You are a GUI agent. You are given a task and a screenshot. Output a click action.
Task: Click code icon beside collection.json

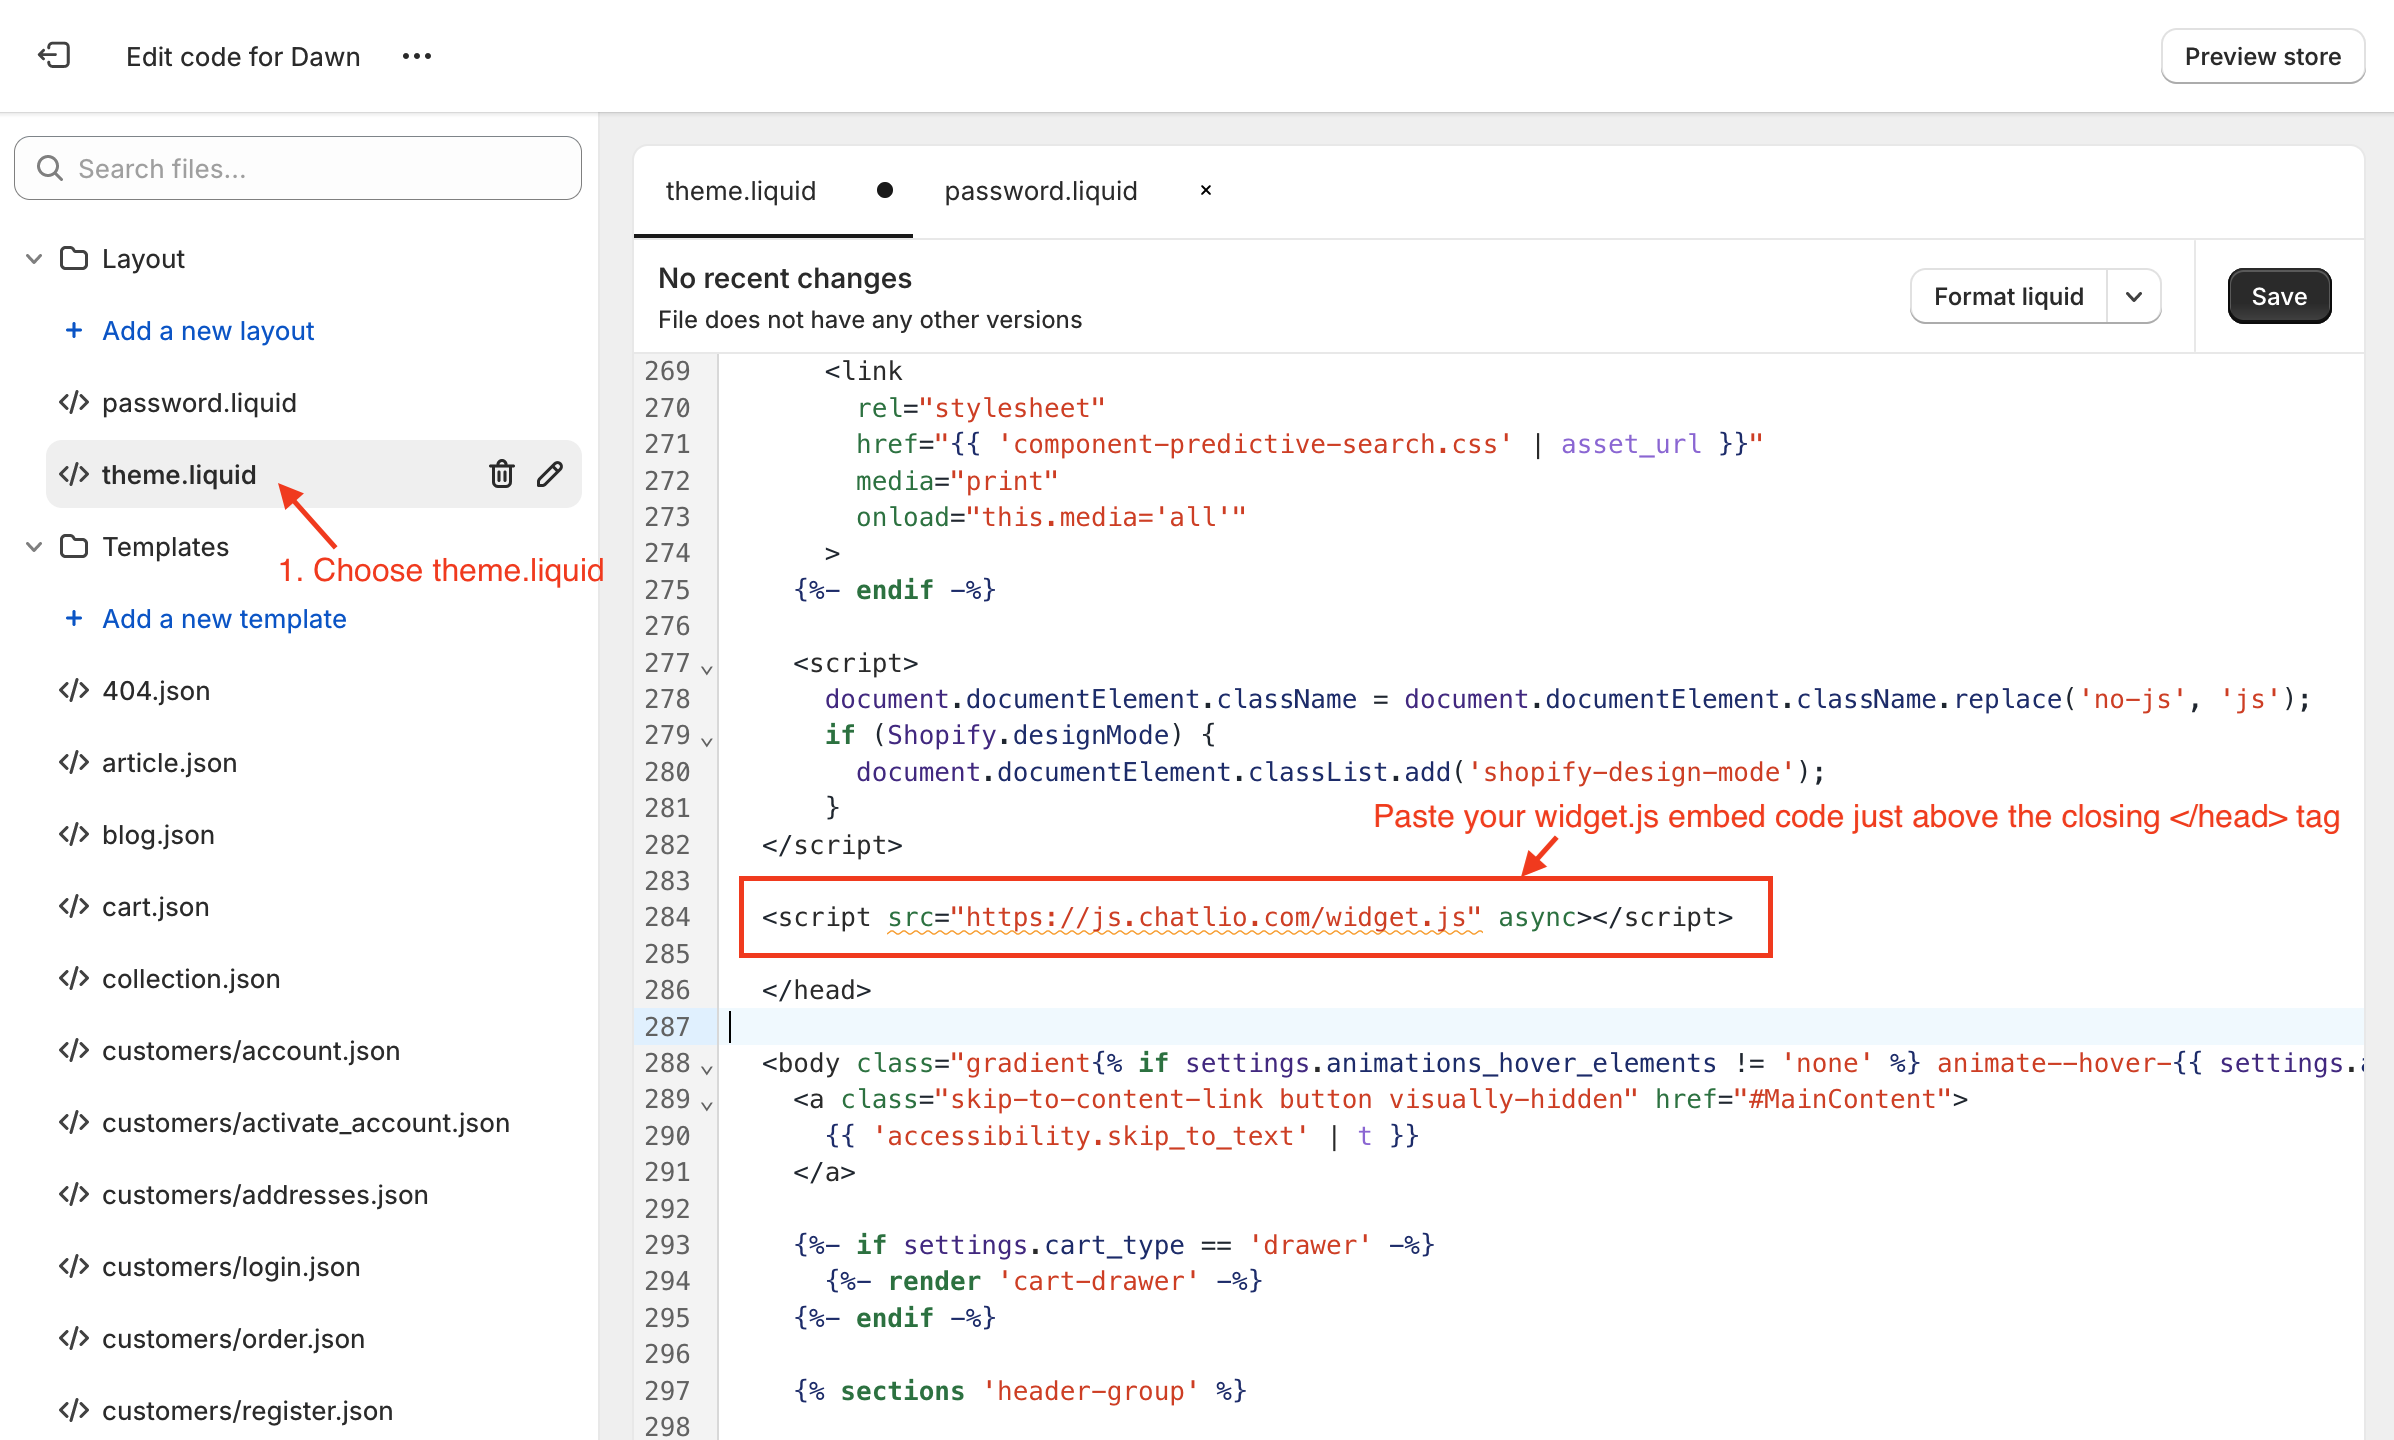pos(74,978)
